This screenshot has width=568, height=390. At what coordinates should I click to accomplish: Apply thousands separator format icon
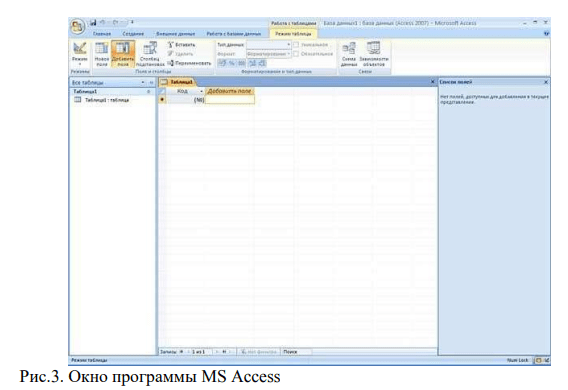click(242, 63)
